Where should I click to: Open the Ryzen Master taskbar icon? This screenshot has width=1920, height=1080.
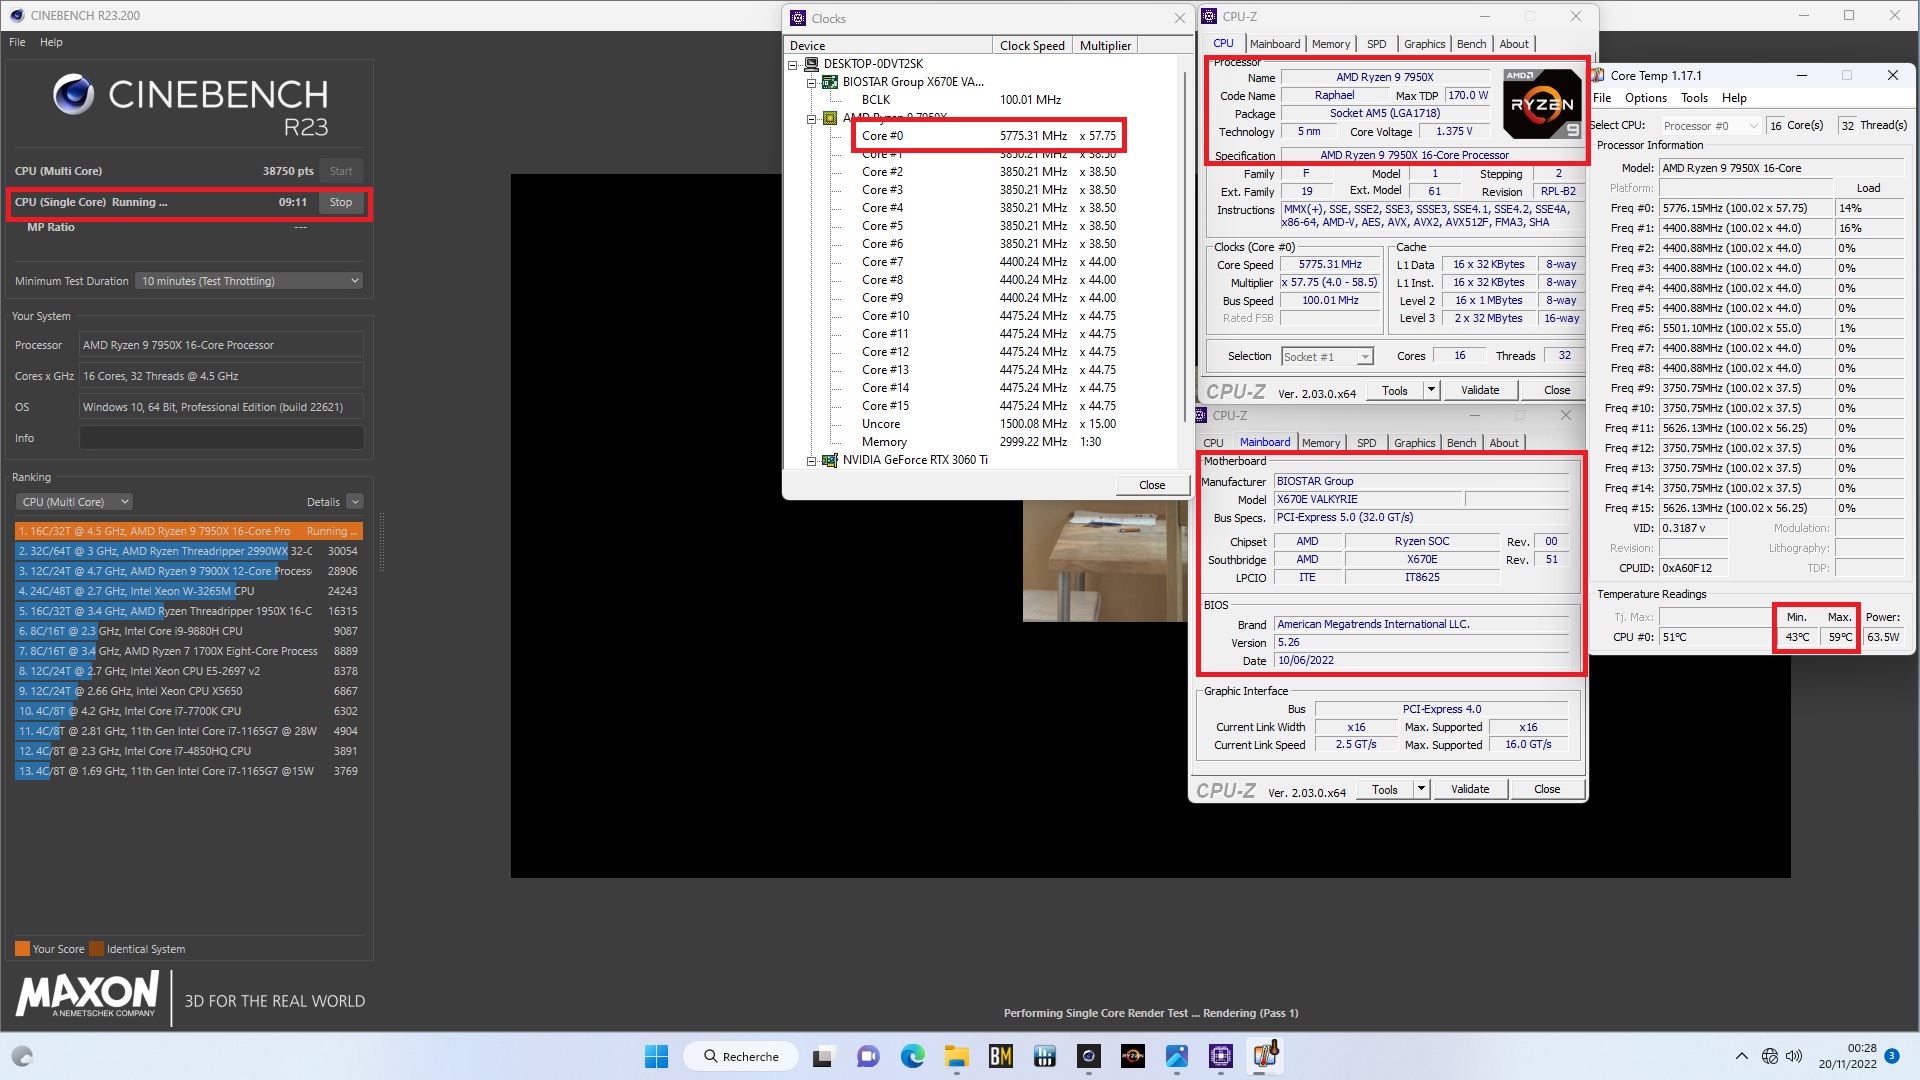(1133, 1056)
